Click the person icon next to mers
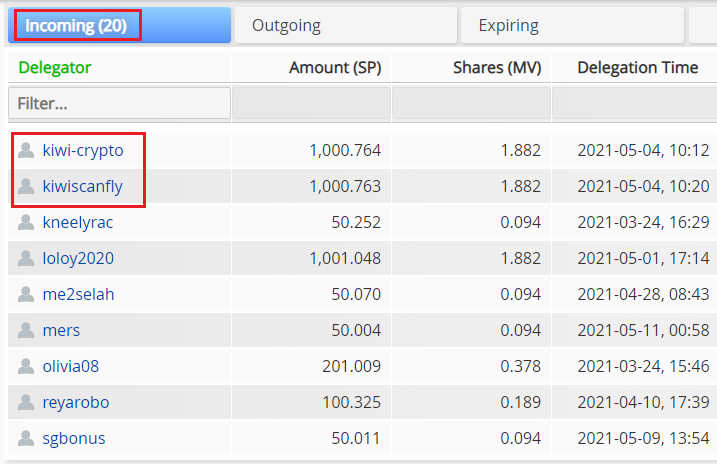The width and height of the screenshot is (717, 464). click(x=26, y=330)
